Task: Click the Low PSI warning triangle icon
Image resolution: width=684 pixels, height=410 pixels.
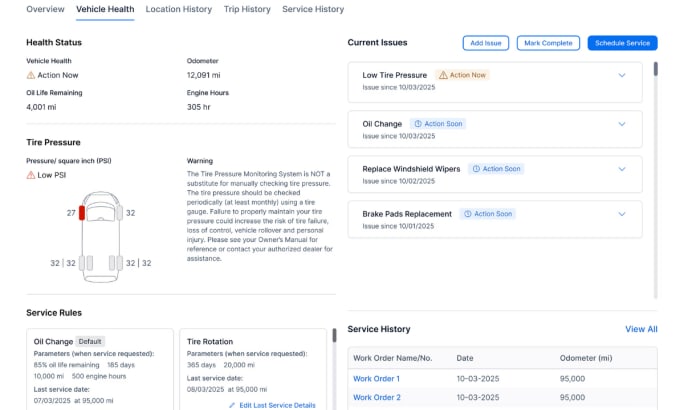Action: (31, 175)
